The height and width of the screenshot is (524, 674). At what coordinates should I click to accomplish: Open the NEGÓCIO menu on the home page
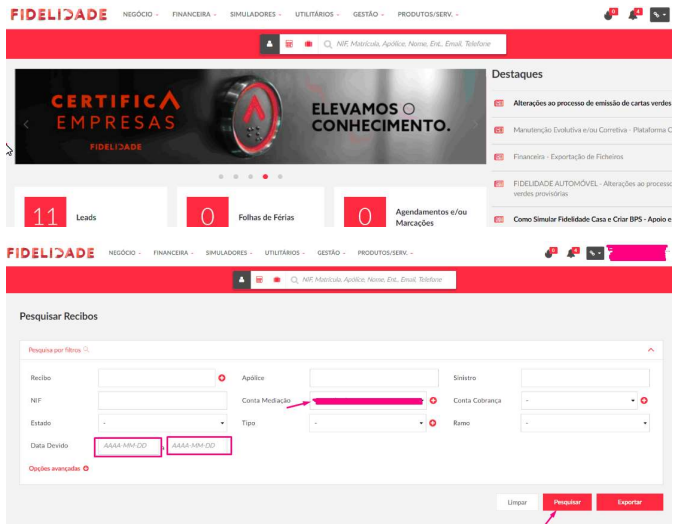tap(141, 15)
